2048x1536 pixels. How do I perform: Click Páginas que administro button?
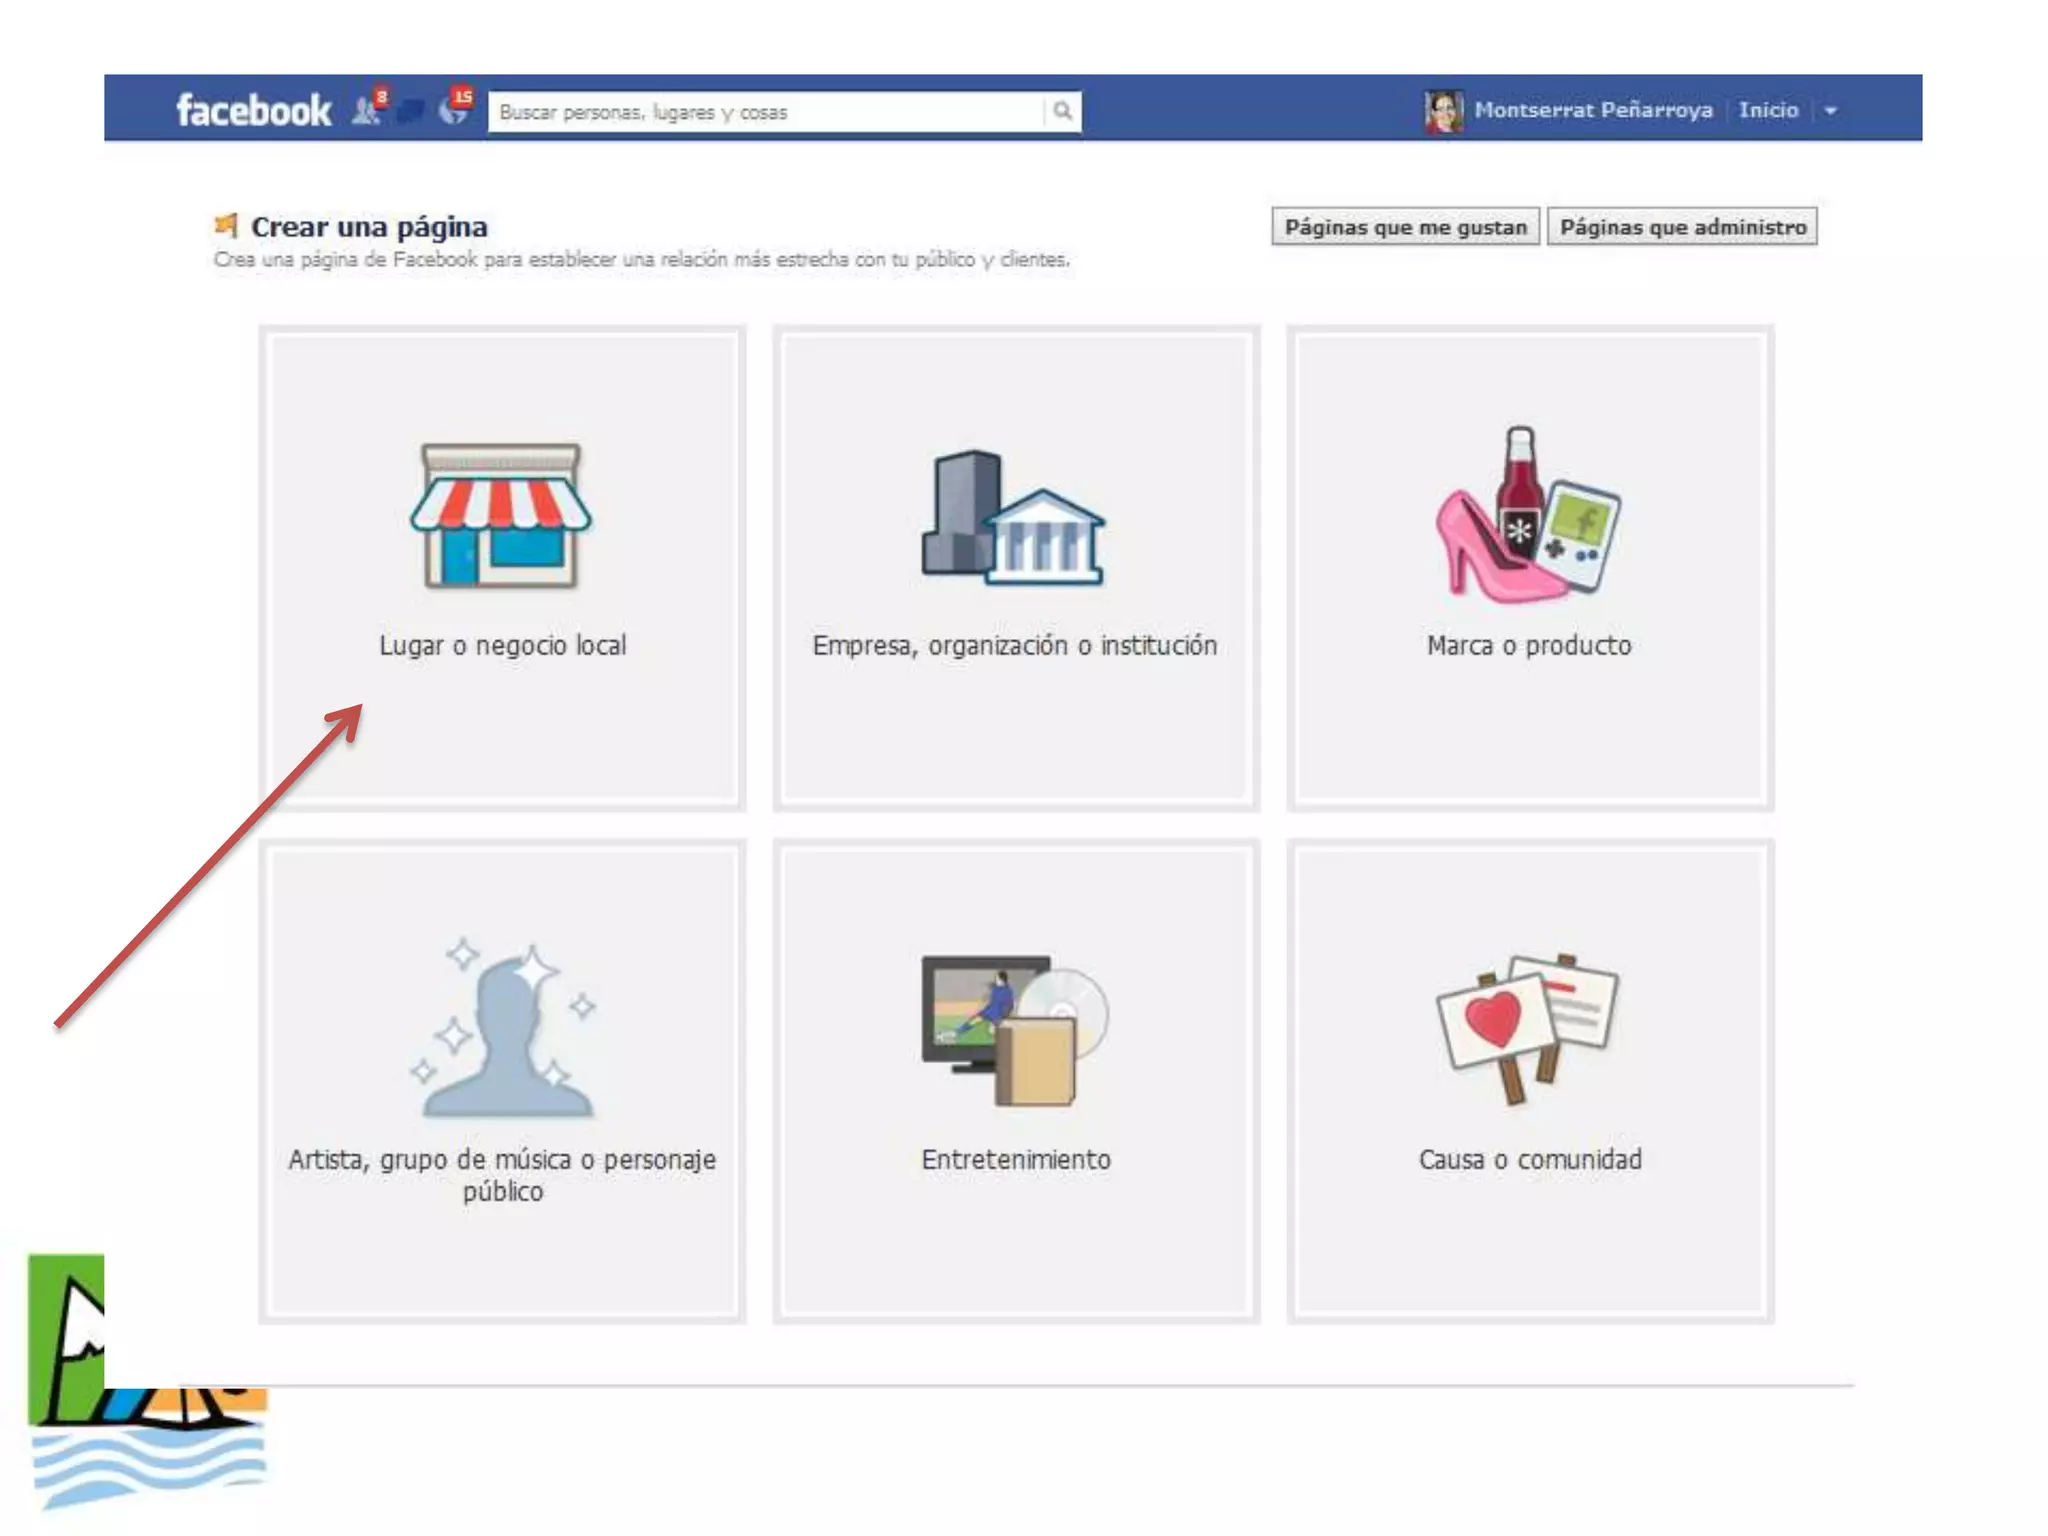(x=1682, y=227)
